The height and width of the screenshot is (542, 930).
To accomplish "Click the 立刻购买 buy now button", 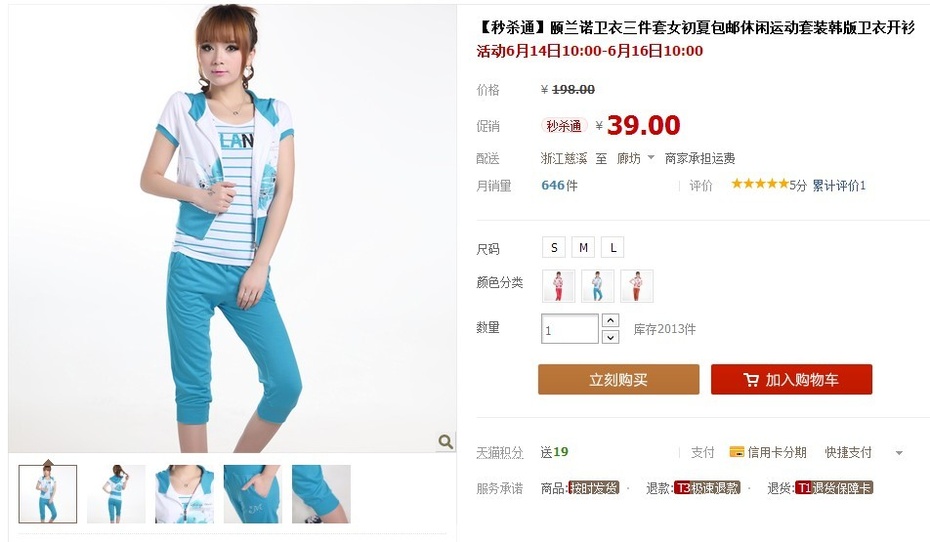I will coord(619,380).
